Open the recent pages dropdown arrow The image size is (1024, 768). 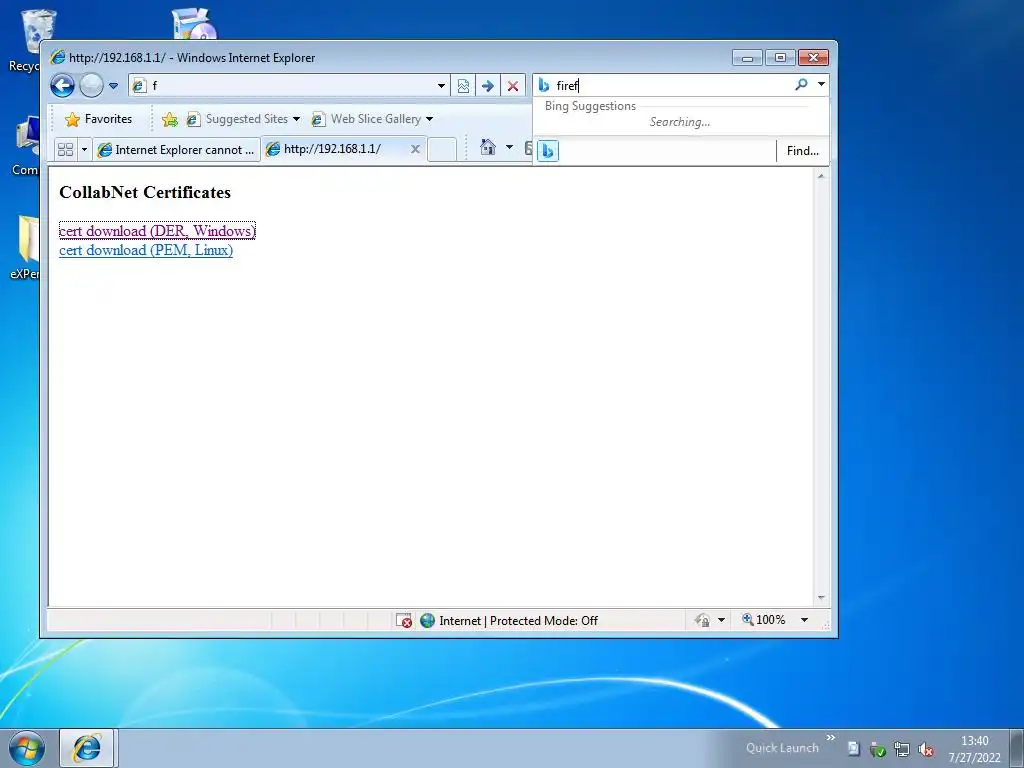click(114, 86)
